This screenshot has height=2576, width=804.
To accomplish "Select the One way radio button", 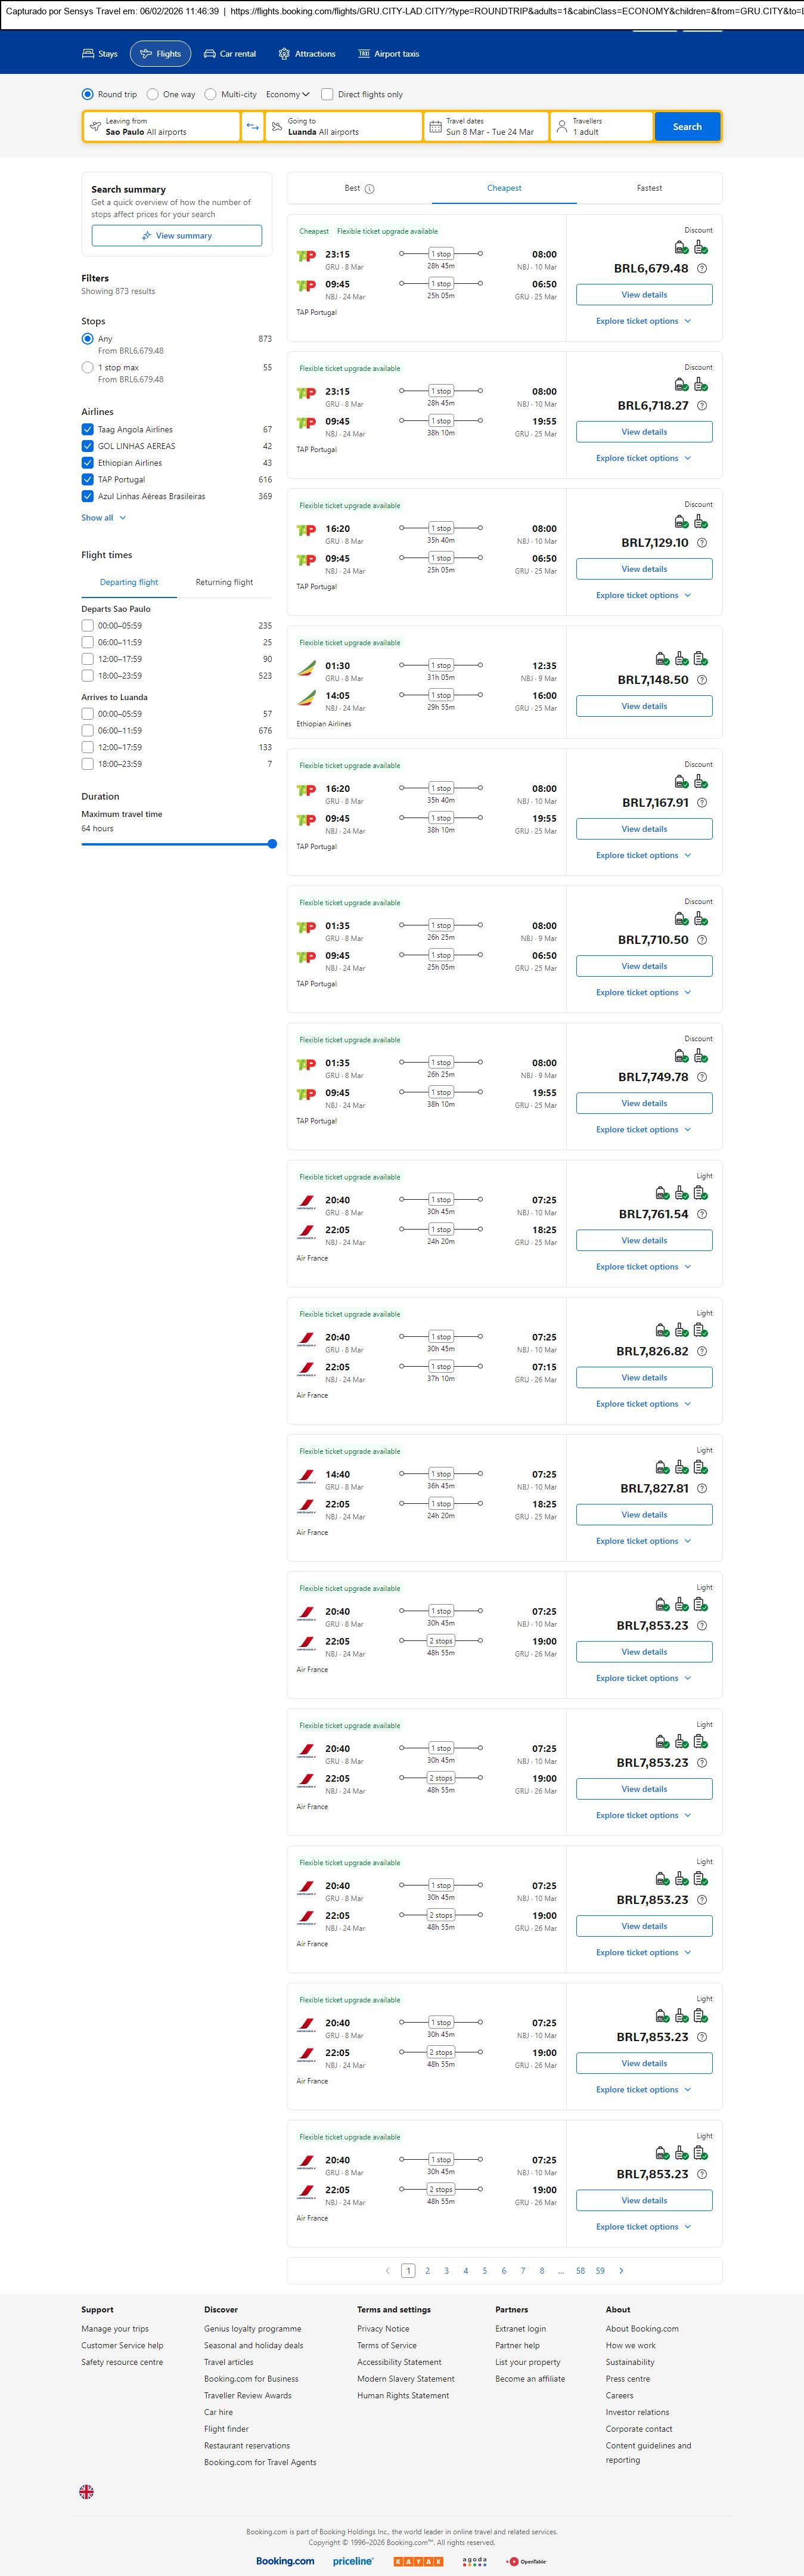I will pyautogui.click(x=153, y=95).
